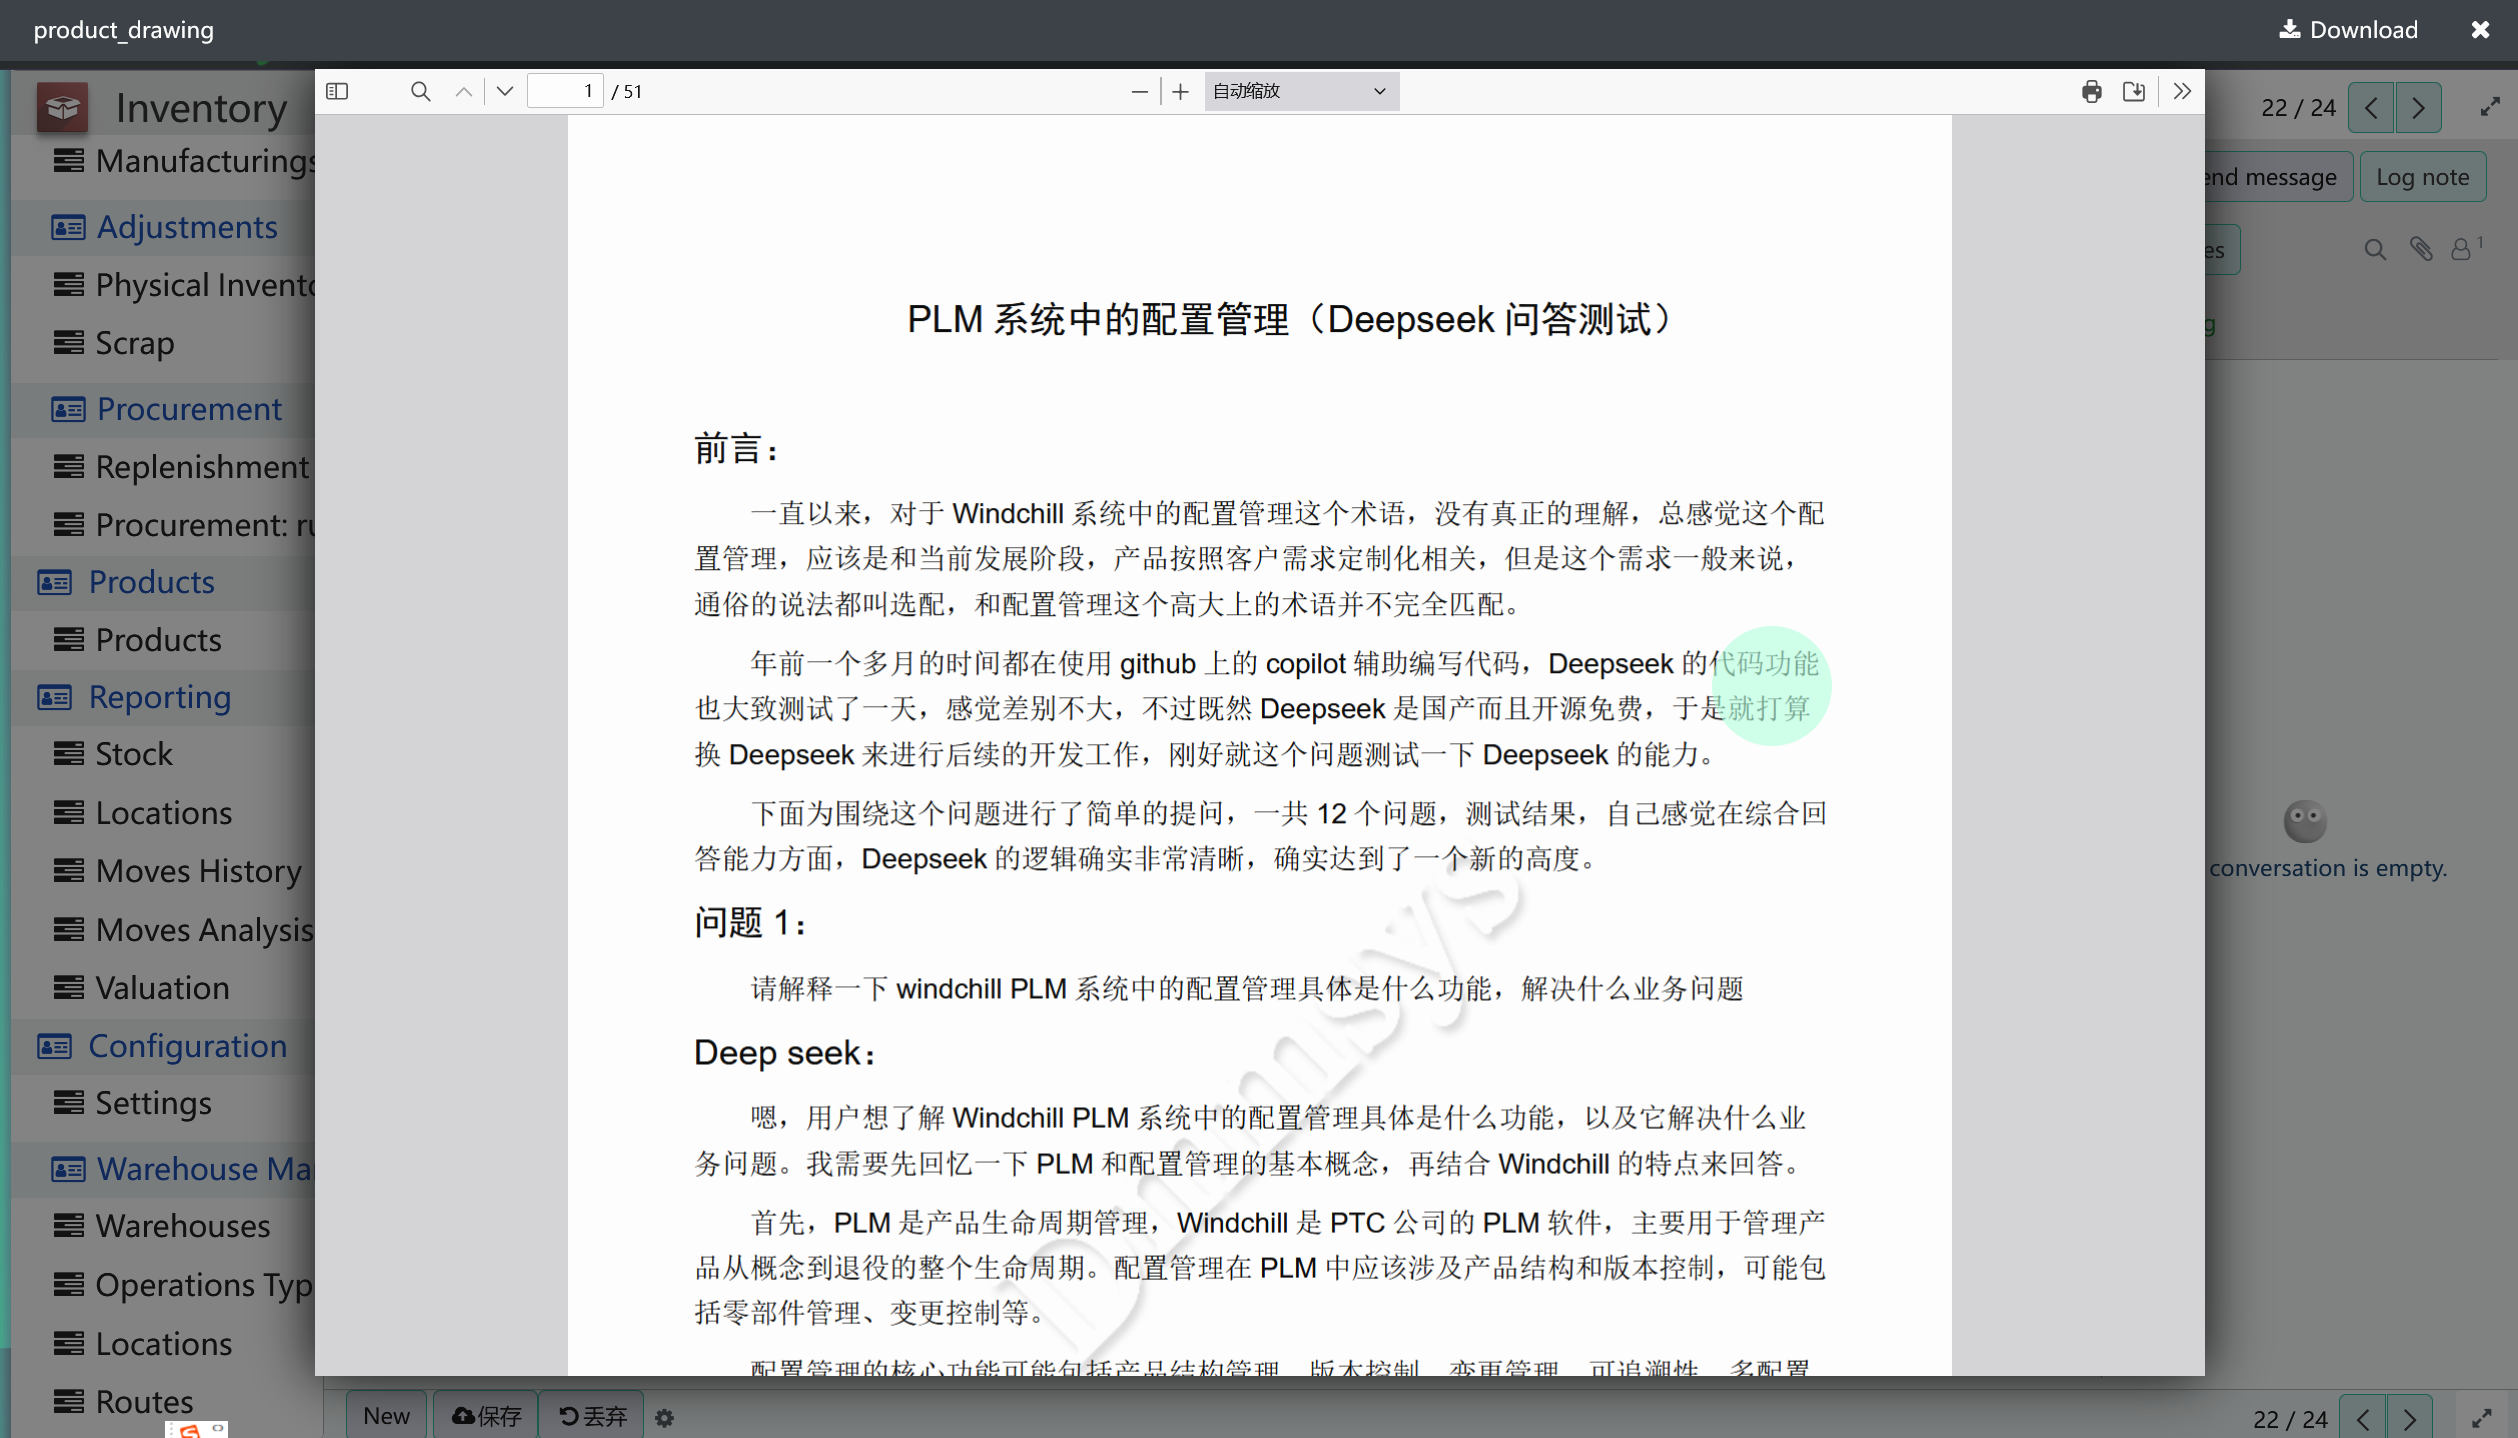Zoom in with the plus icon
The image size is (2518, 1438).
tap(1180, 92)
